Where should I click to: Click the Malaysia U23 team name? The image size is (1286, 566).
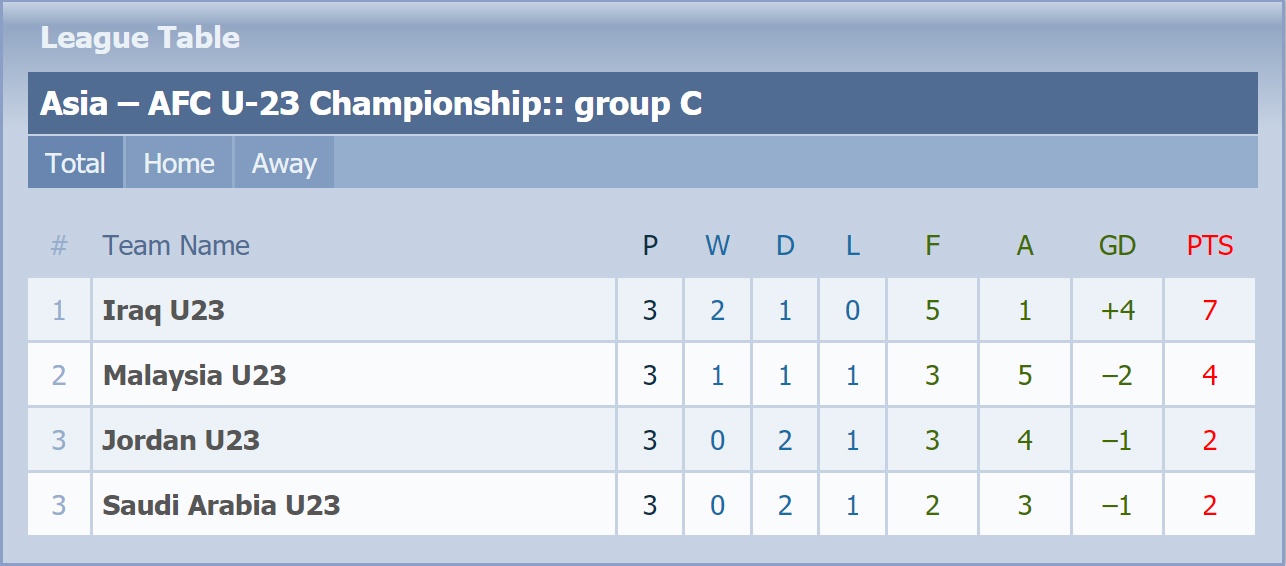click(x=194, y=375)
